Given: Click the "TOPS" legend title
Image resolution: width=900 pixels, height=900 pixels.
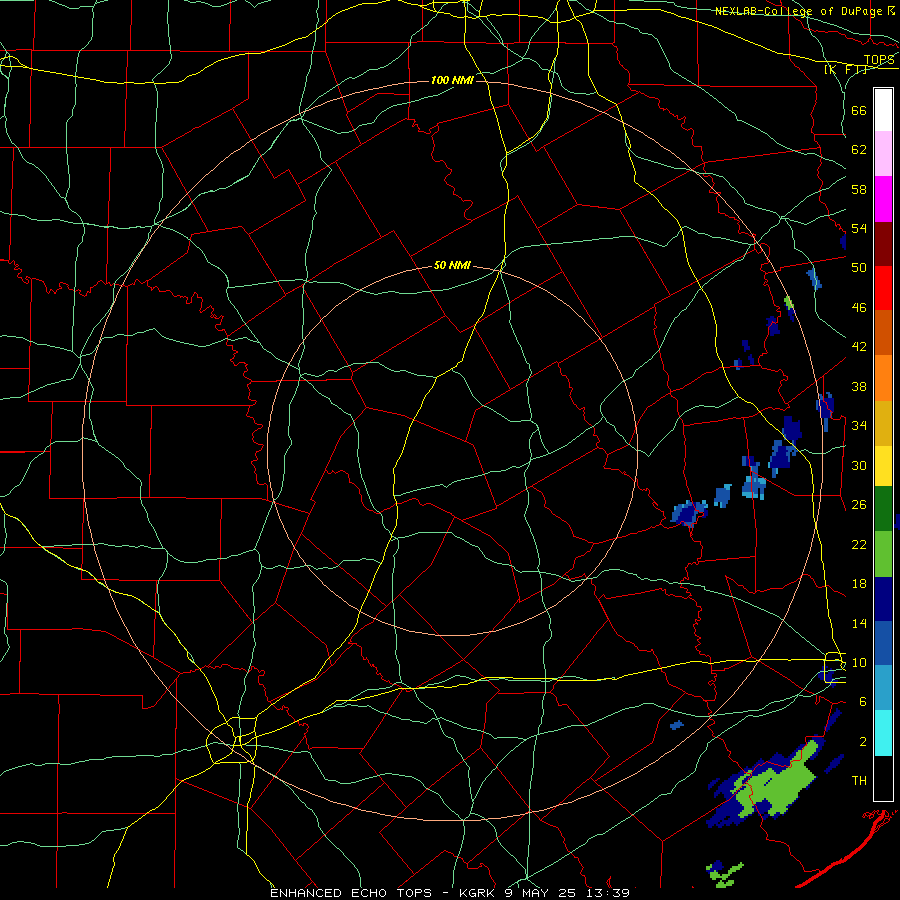Looking at the screenshot, I should 879,59.
